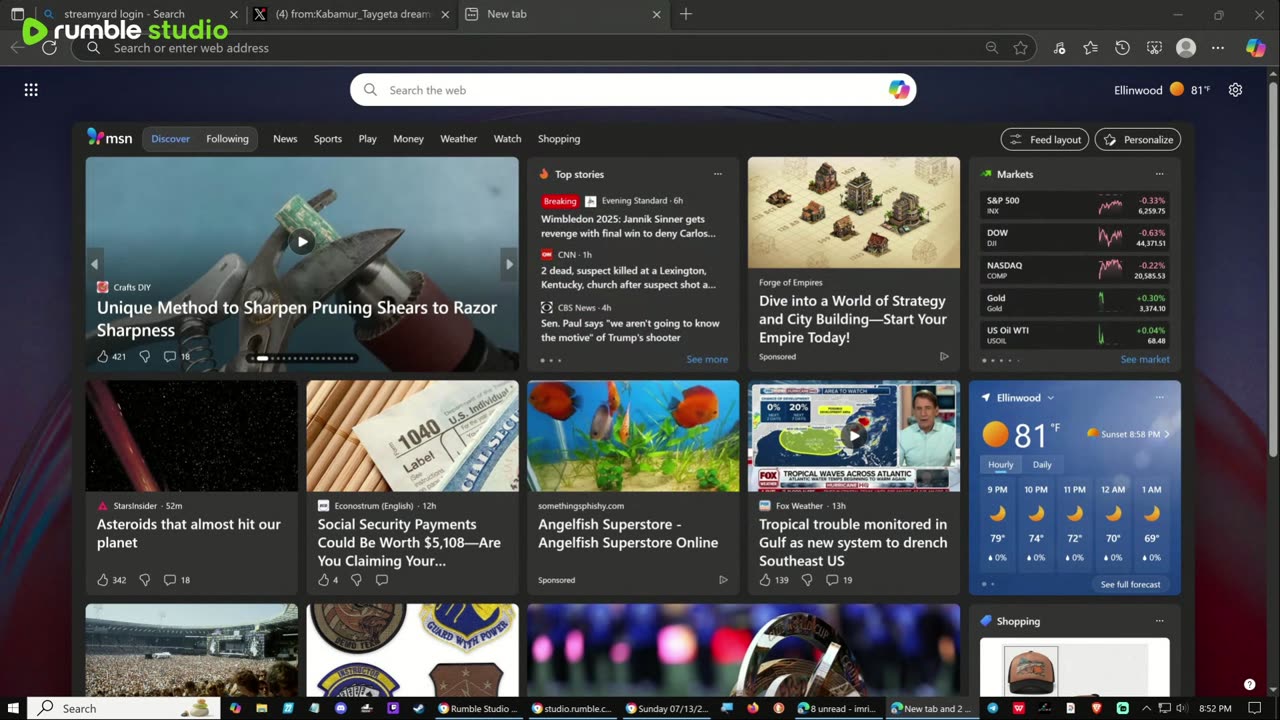Click the Feed layout button
The height and width of the screenshot is (720, 1280).
pos(1045,139)
